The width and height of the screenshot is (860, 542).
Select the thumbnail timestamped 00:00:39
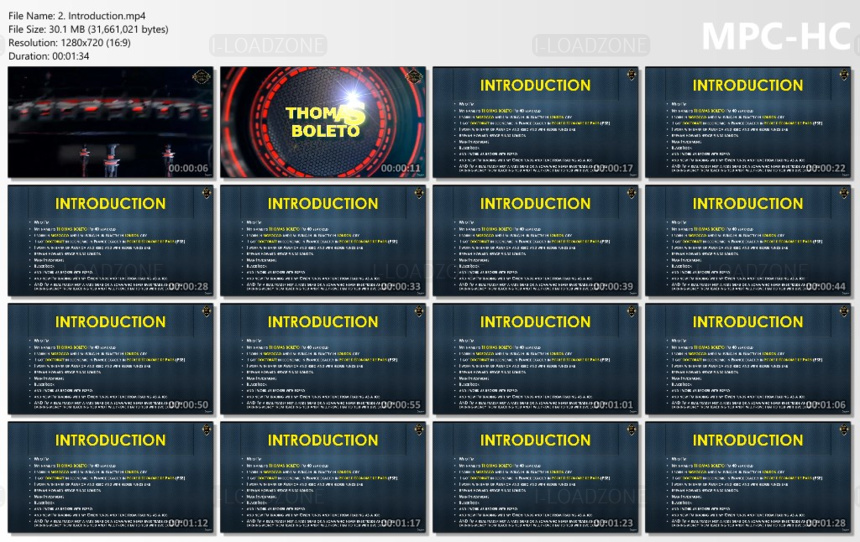tap(535, 241)
